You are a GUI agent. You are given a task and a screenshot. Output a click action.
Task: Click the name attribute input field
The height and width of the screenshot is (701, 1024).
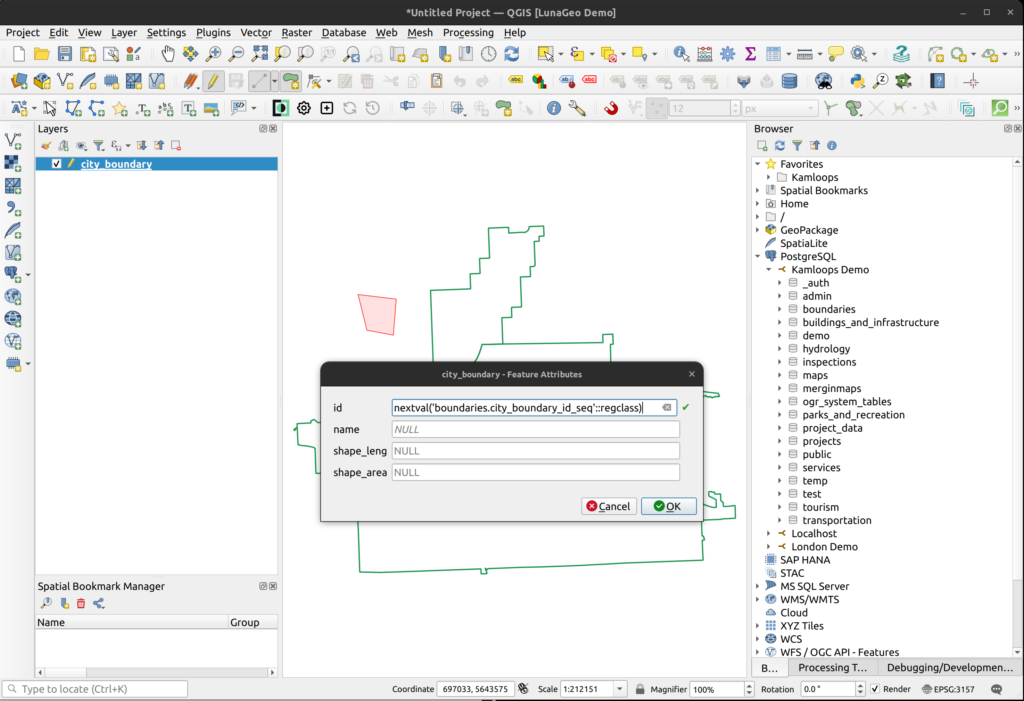pos(535,429)
